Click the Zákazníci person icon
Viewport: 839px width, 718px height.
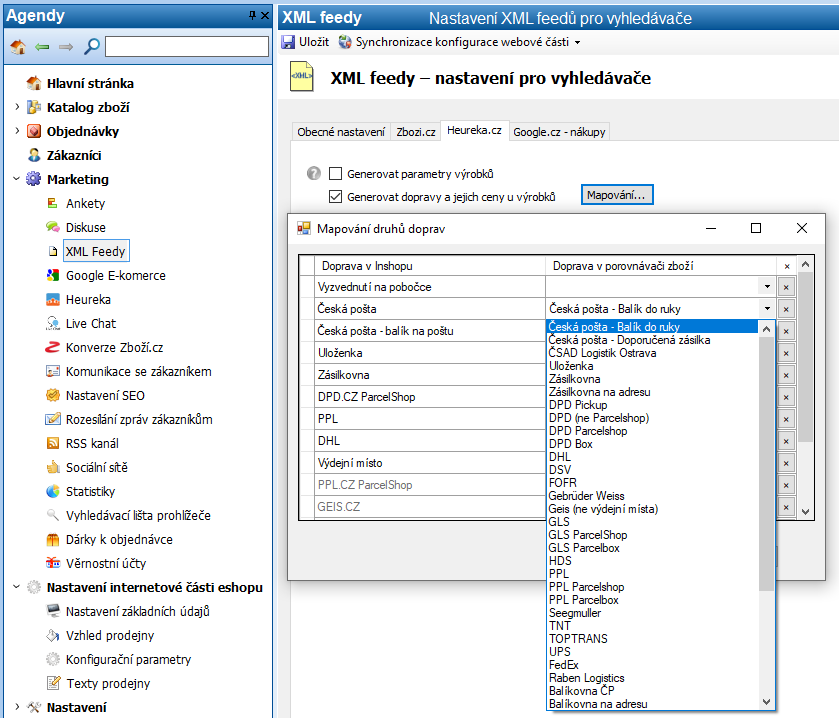(x=34, y=155)
